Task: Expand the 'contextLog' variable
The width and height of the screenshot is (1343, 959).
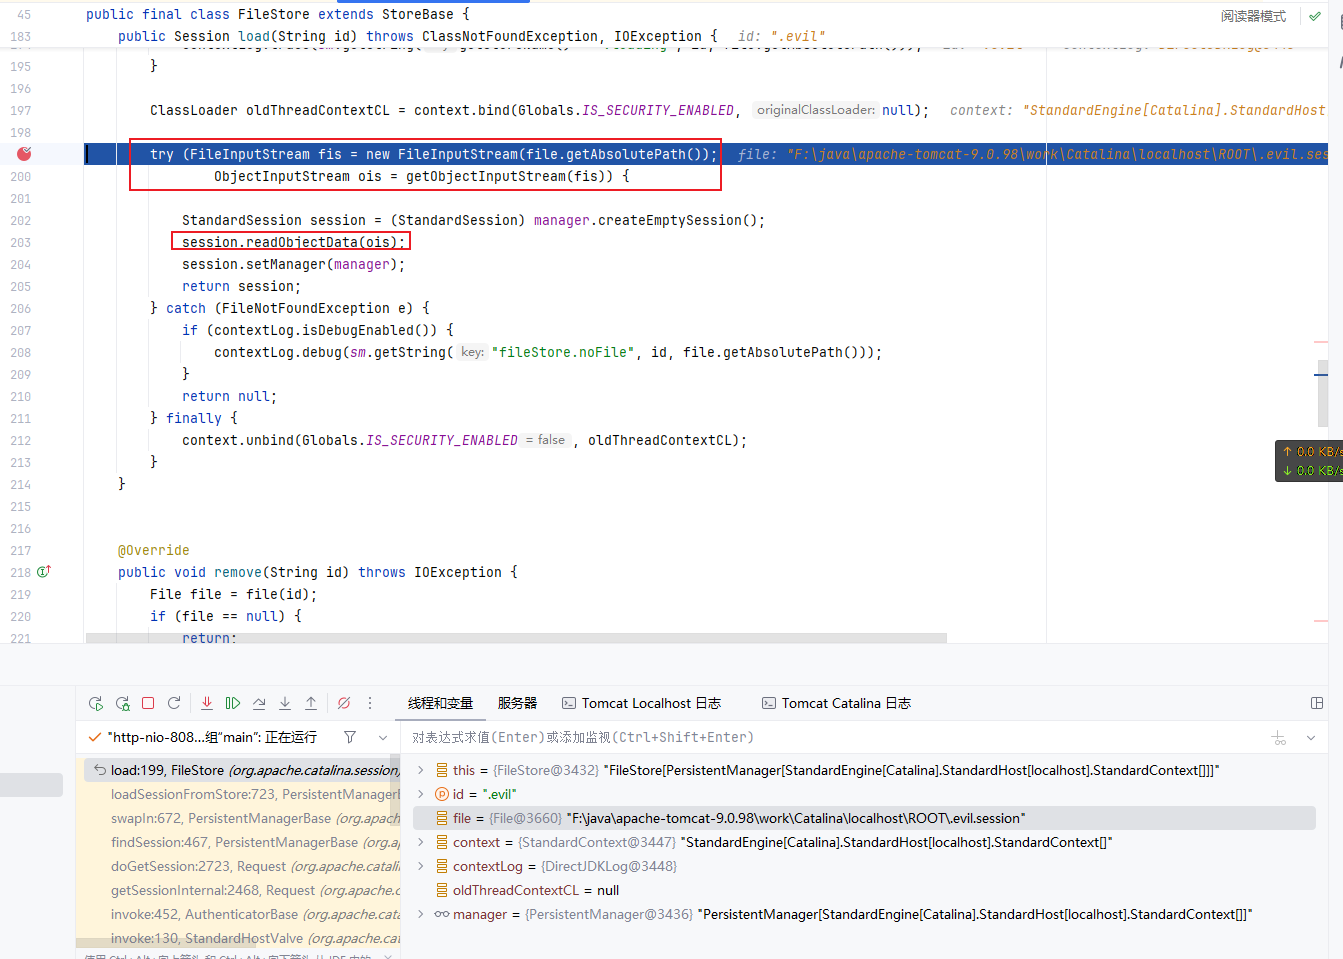Action: click(421, 866)
